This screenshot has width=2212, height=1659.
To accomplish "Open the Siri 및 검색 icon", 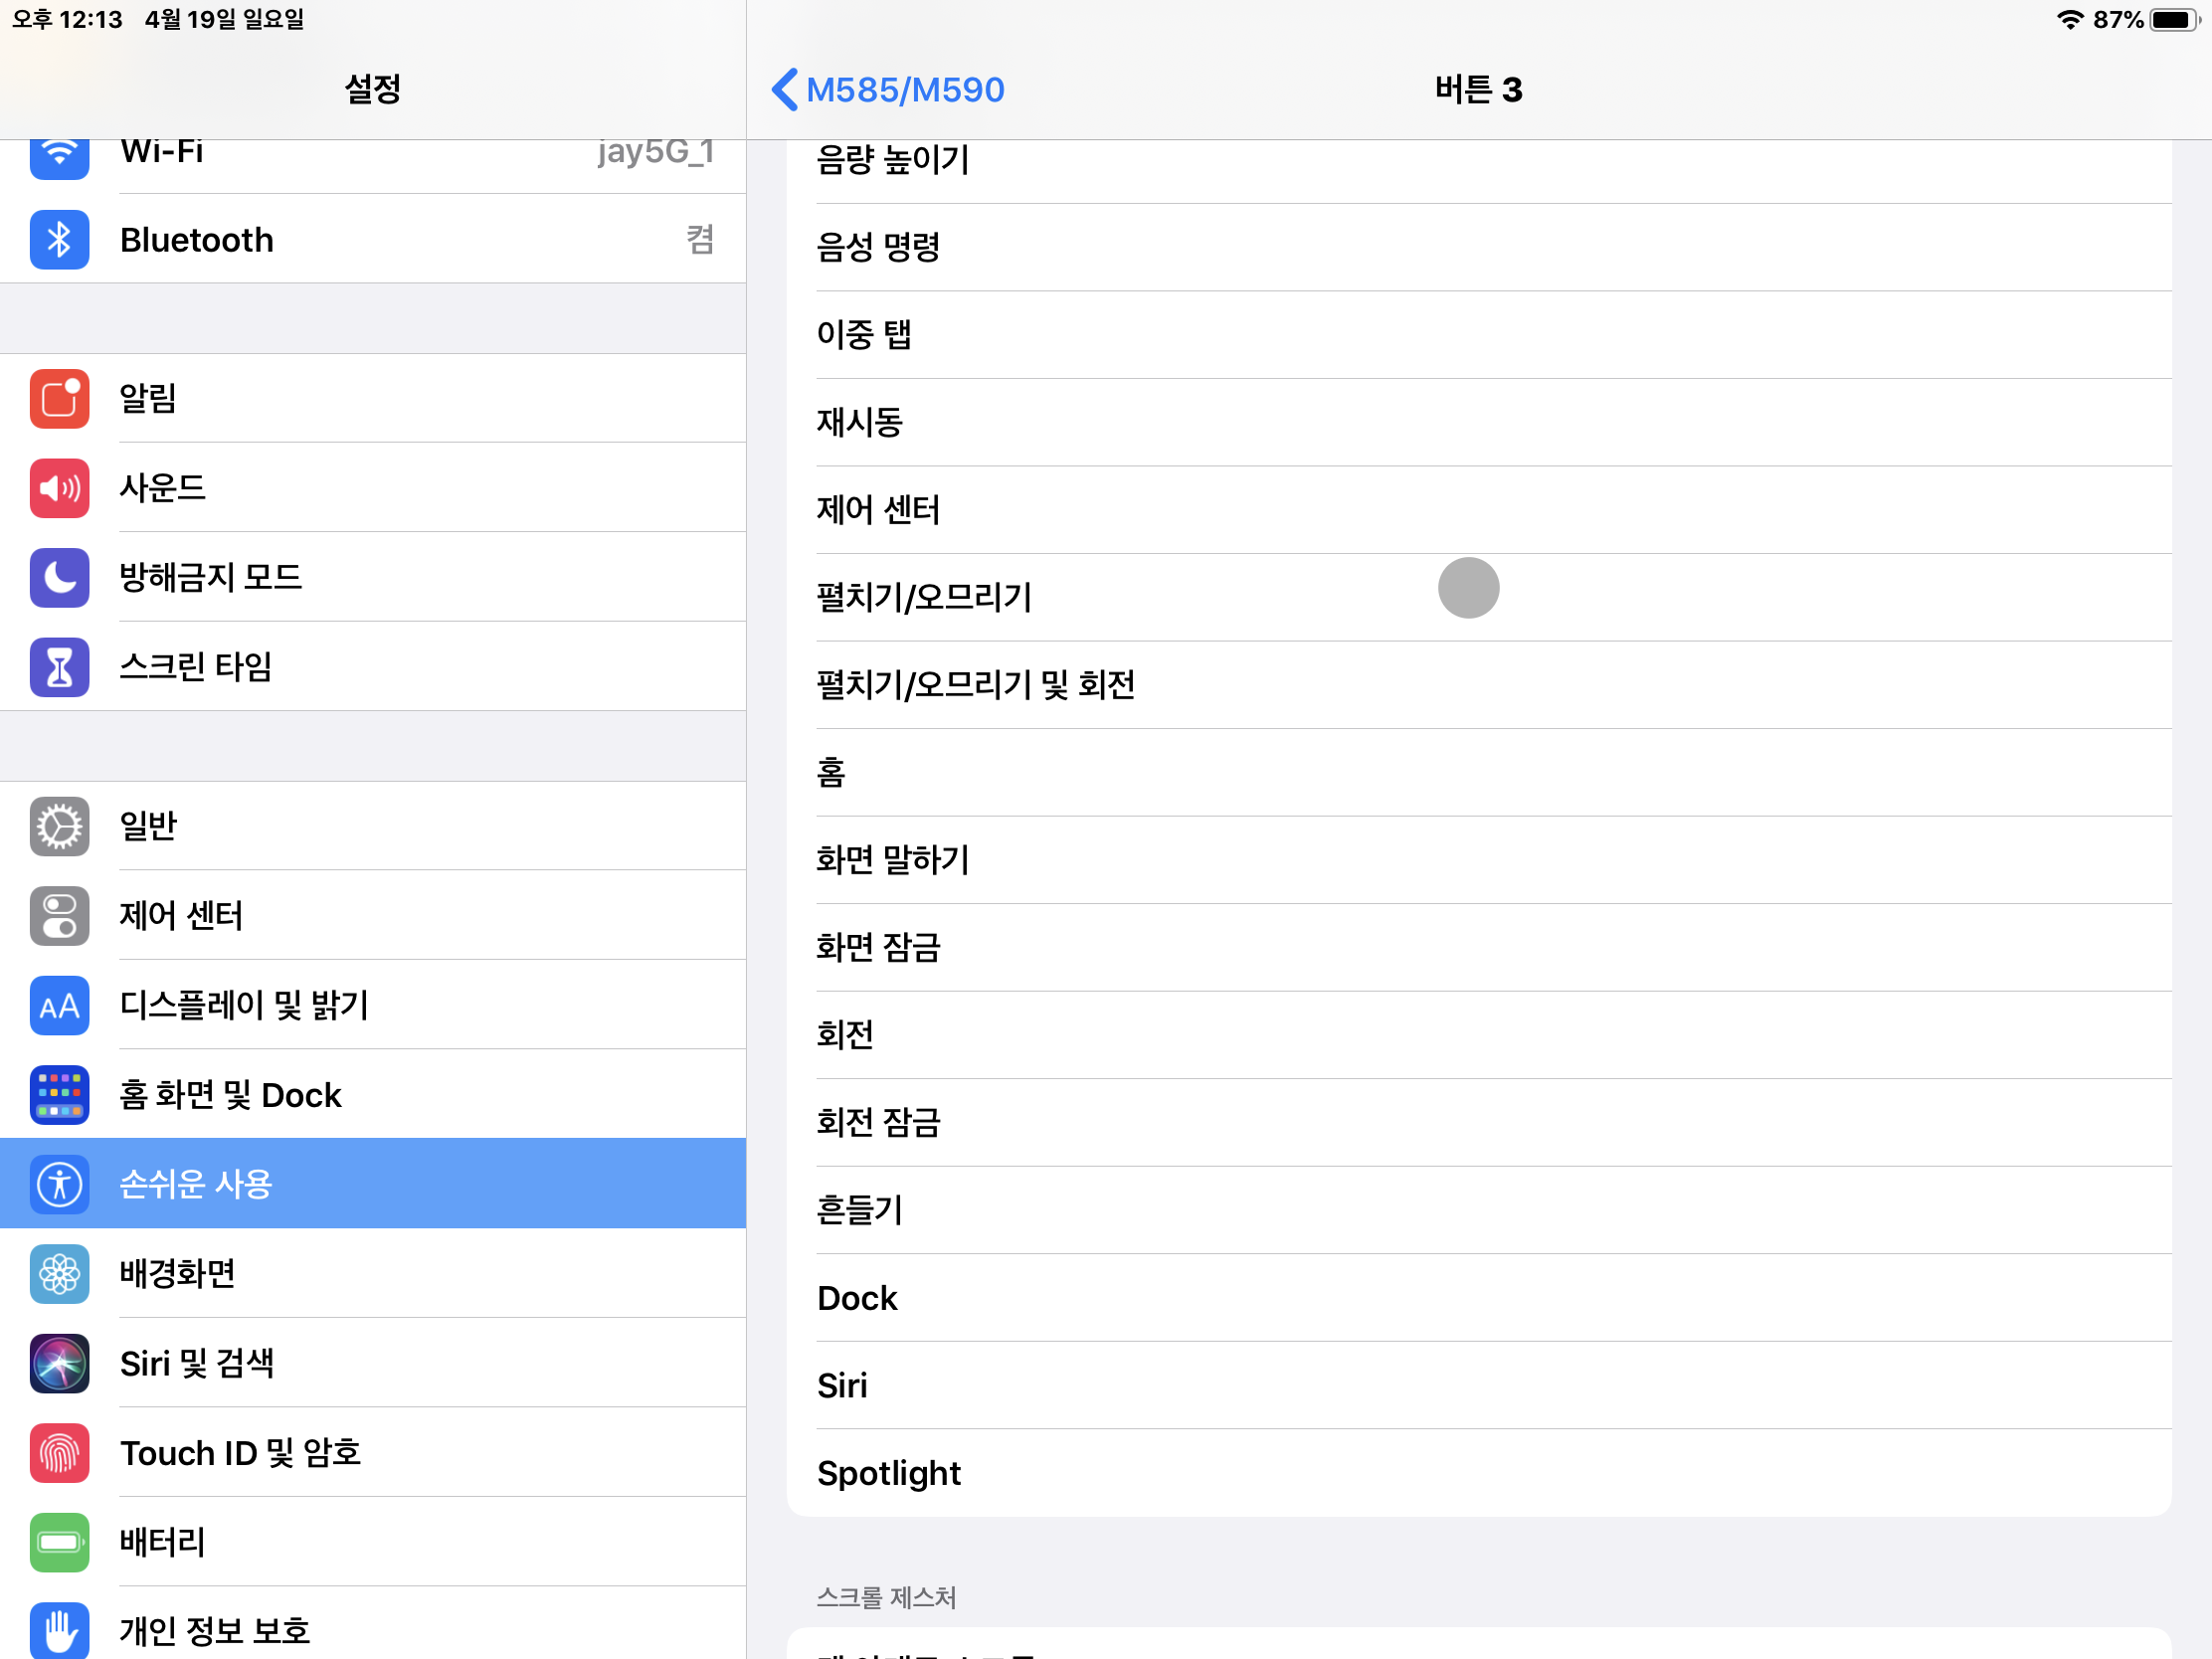I will pos(59,1363).
